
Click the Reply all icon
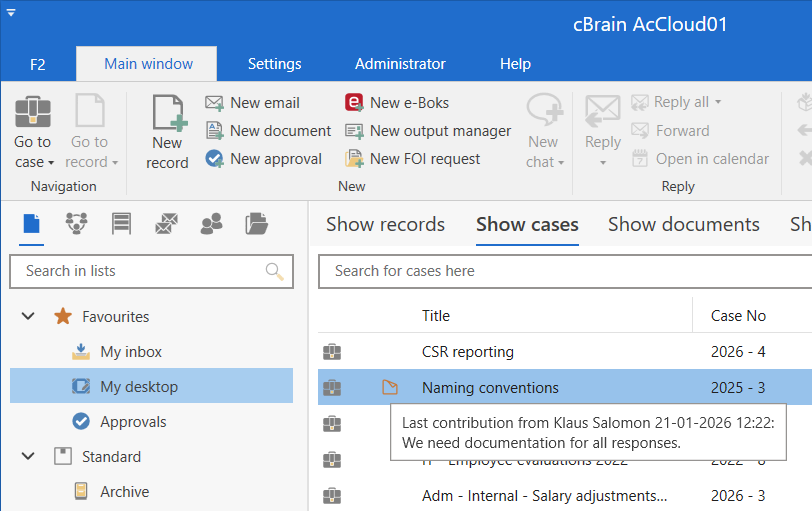(640, 103)
